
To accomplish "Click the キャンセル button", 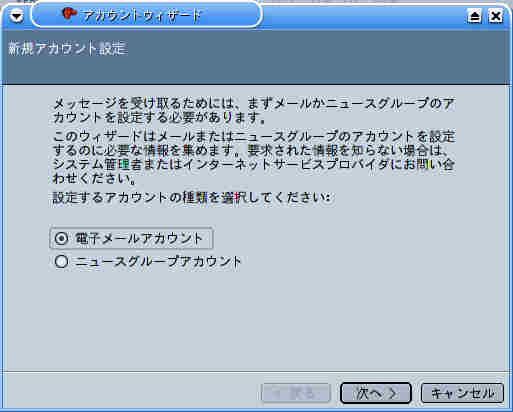I will click(462, 393).
